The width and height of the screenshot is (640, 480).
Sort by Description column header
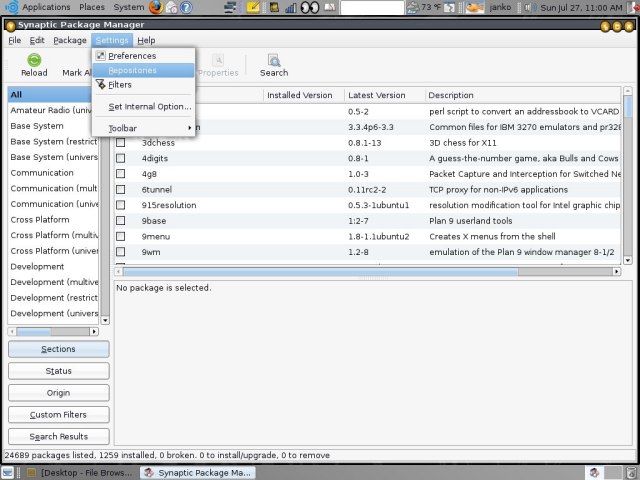(522, 95)
